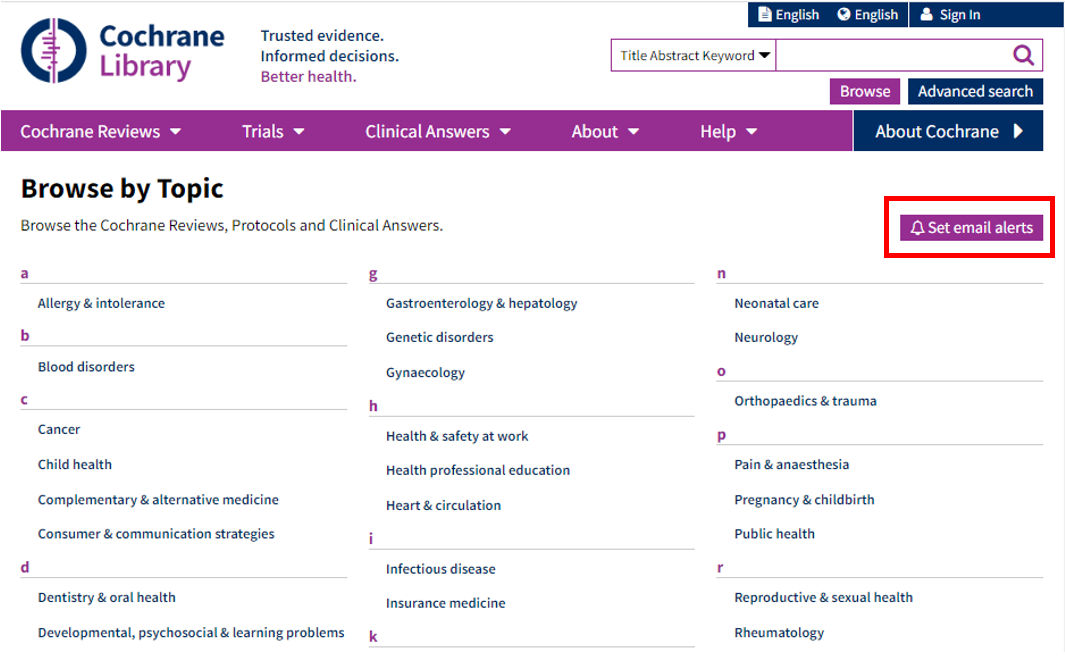Click the person icon beside Sign In
This screenshot has width=1065, height=665.
pyautogui.click(x=925, y=14)
